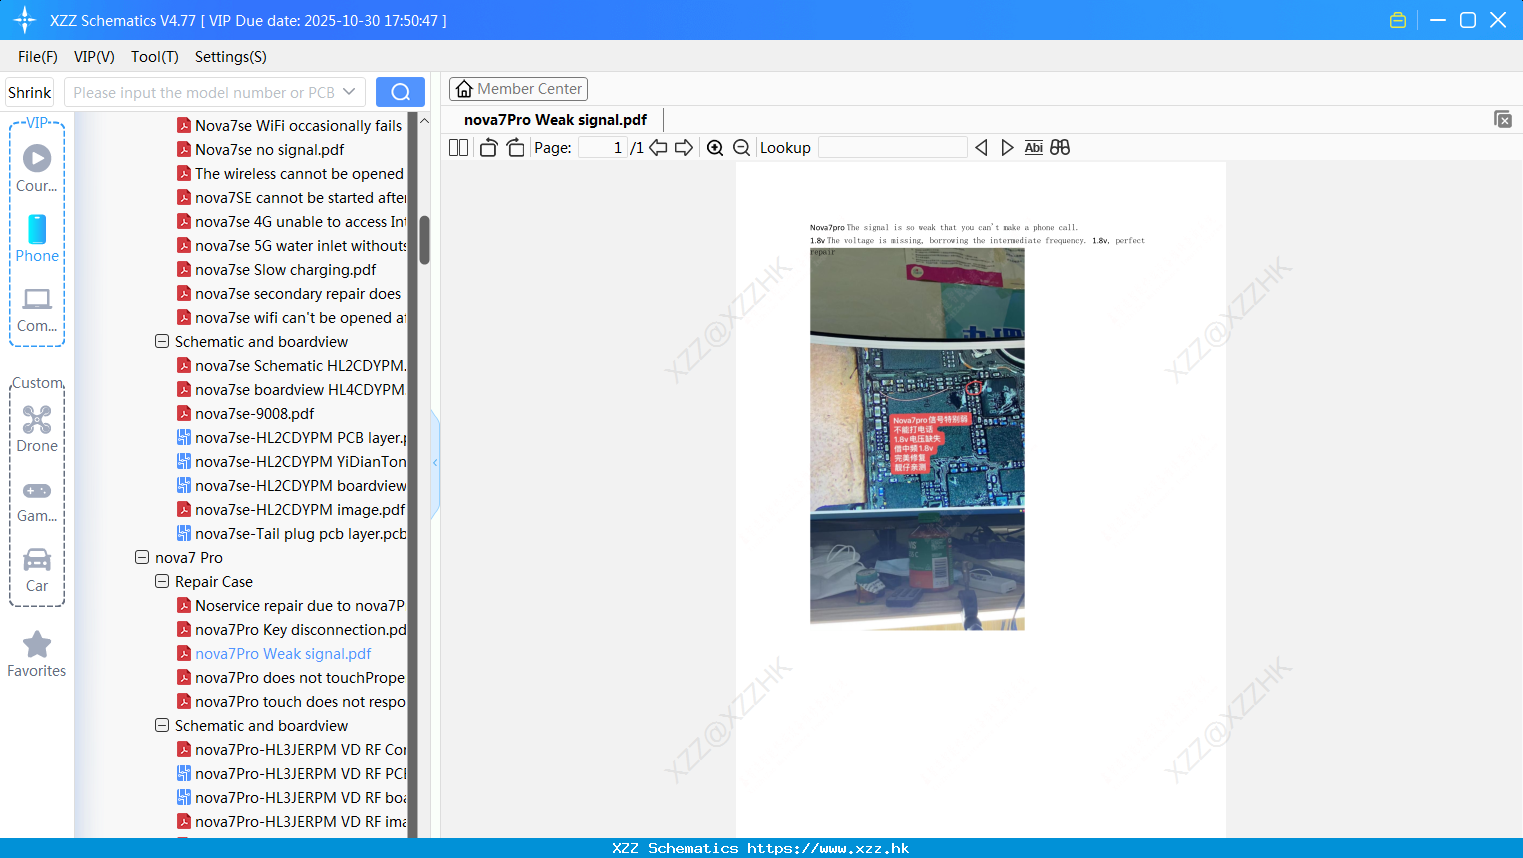Open the Car category

37,570
